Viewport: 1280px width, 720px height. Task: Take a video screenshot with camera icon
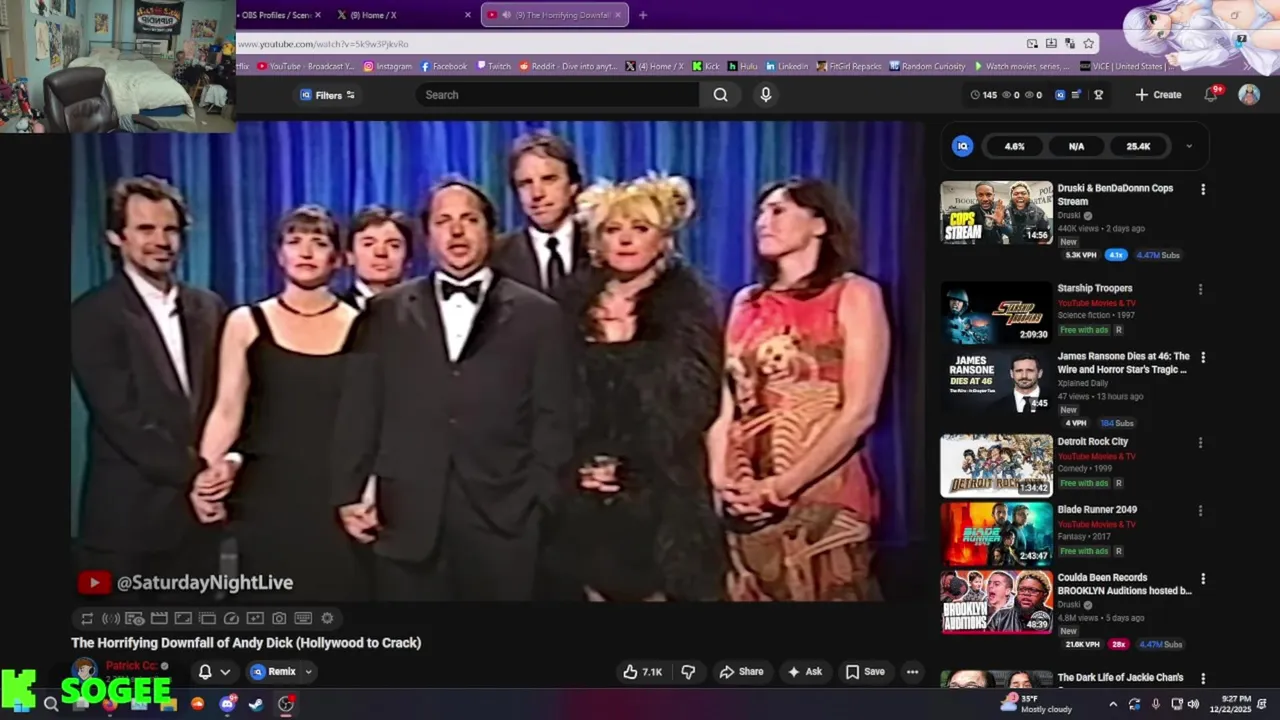click(x=279, y=619)
